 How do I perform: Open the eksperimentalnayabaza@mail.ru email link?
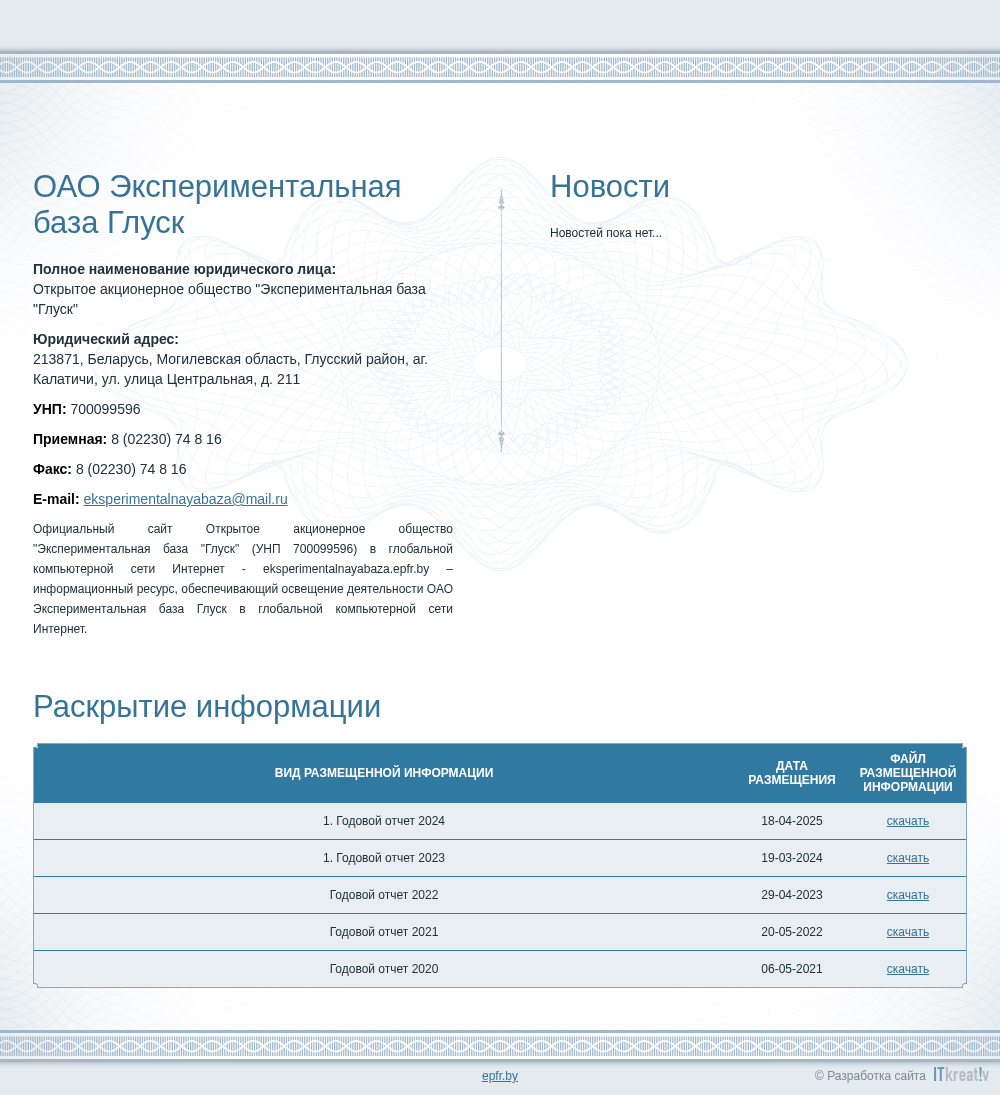185,499
